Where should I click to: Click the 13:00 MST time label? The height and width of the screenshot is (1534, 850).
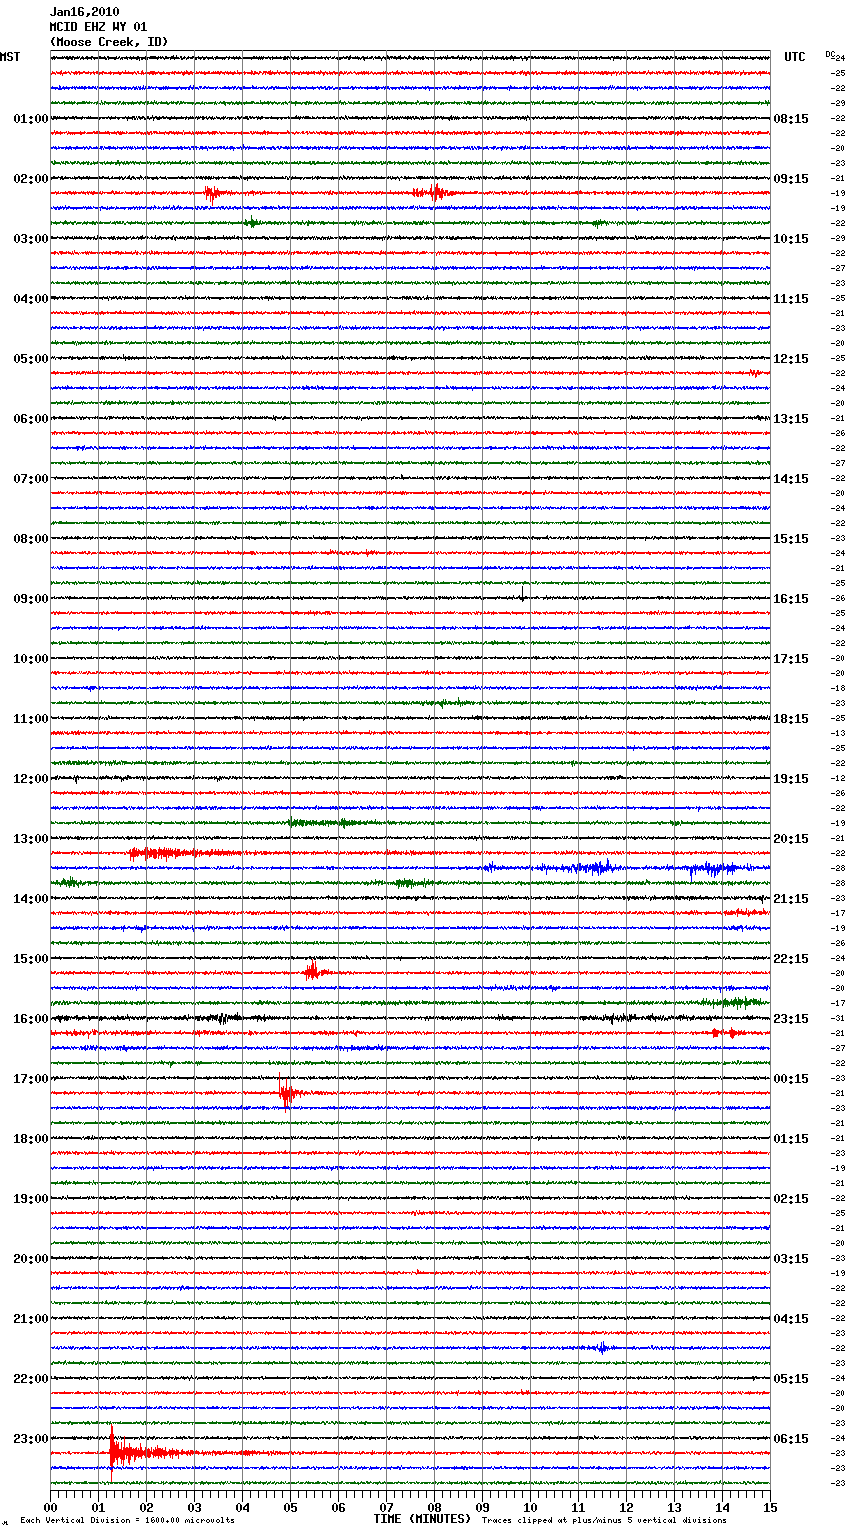pyautogui.click(x=31, y=839)
